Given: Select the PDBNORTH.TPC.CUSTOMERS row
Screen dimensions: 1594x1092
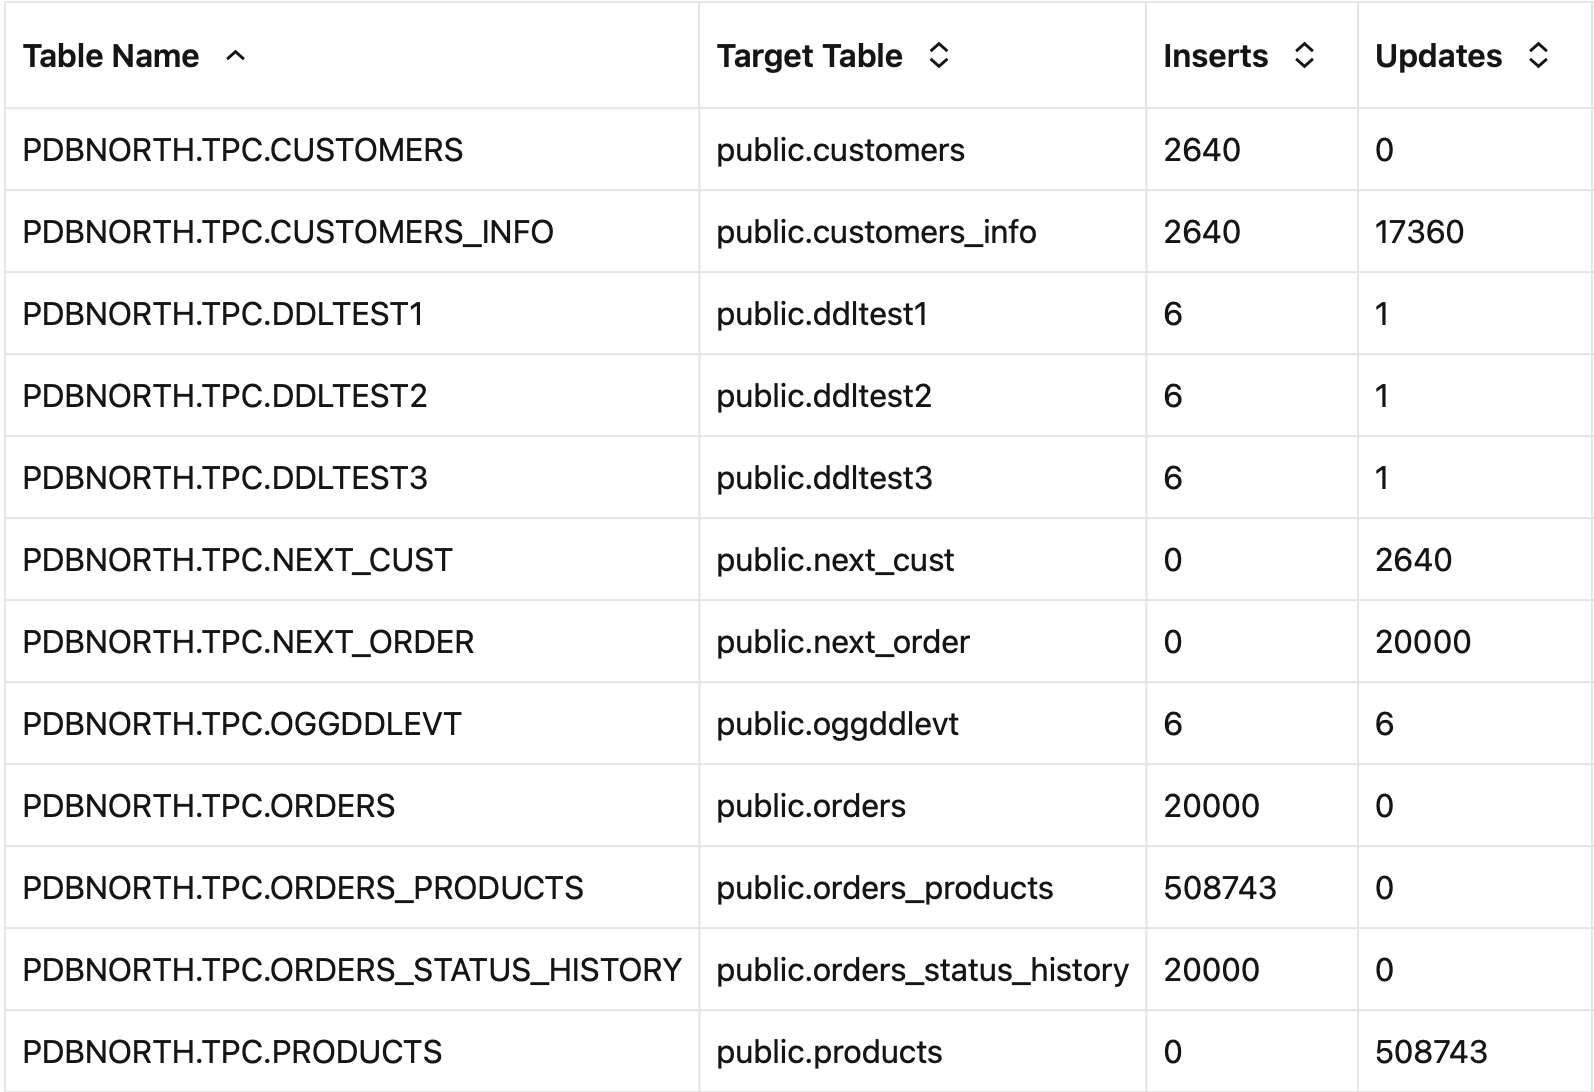Looking at the screenshot, I should [x=244, y=151].
